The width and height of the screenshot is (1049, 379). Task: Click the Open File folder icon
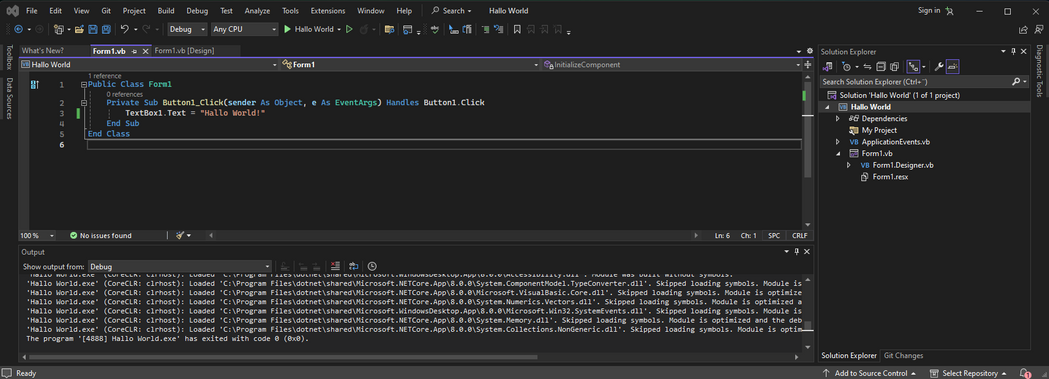[x=79, y=29]
